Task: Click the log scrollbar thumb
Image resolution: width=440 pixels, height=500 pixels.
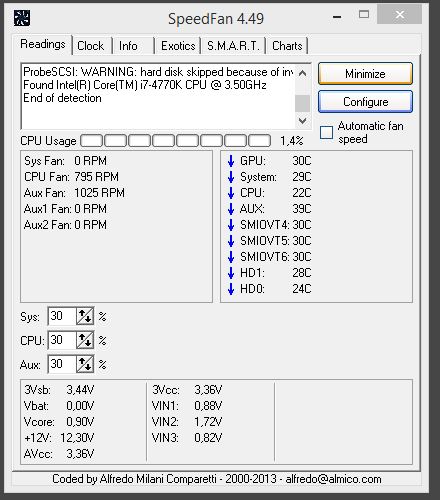Action: coord(302,103)
